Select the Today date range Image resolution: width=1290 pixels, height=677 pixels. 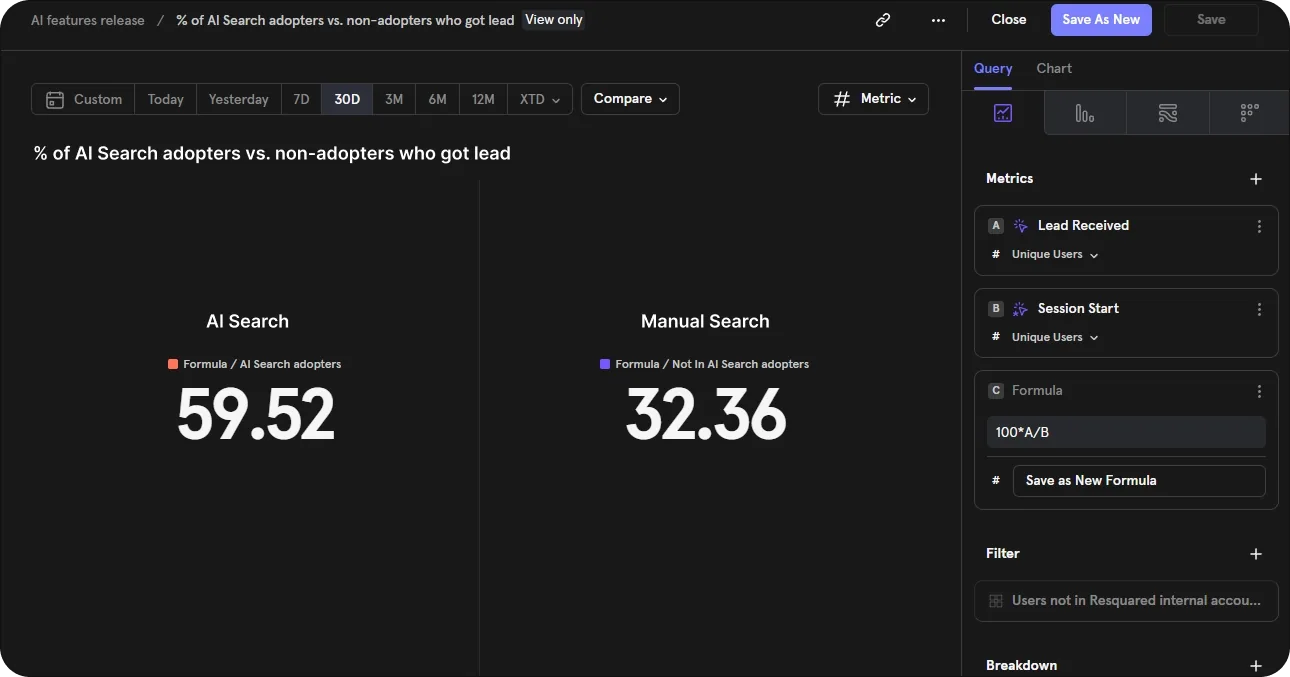[x=165, y=99]
